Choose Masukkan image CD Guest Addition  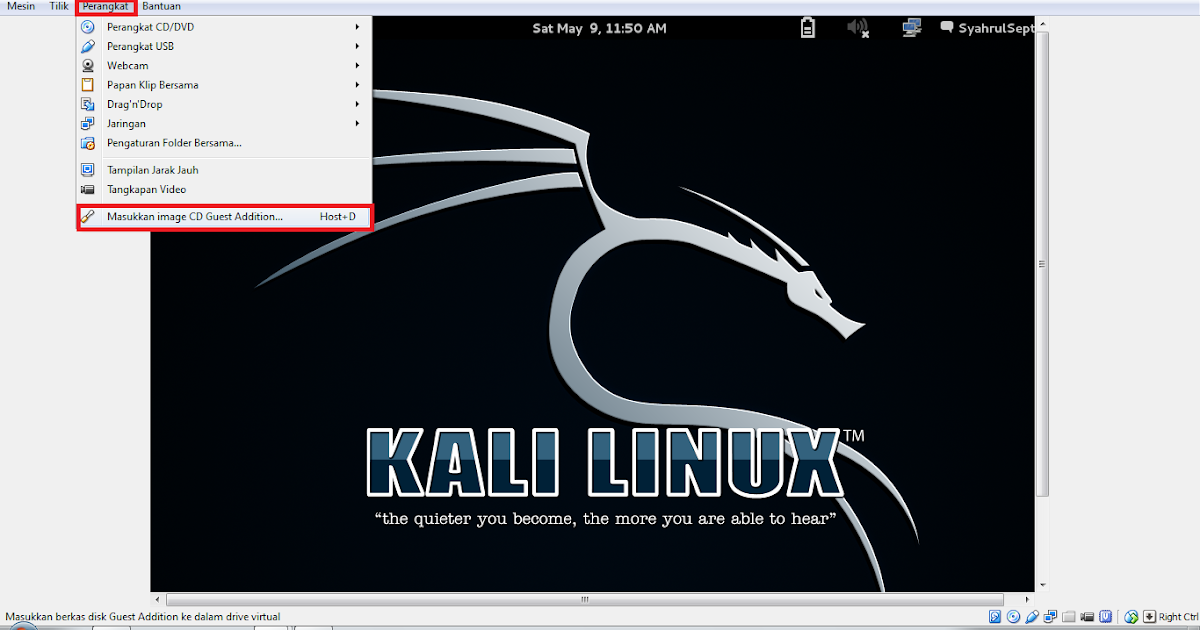[223, 217]
